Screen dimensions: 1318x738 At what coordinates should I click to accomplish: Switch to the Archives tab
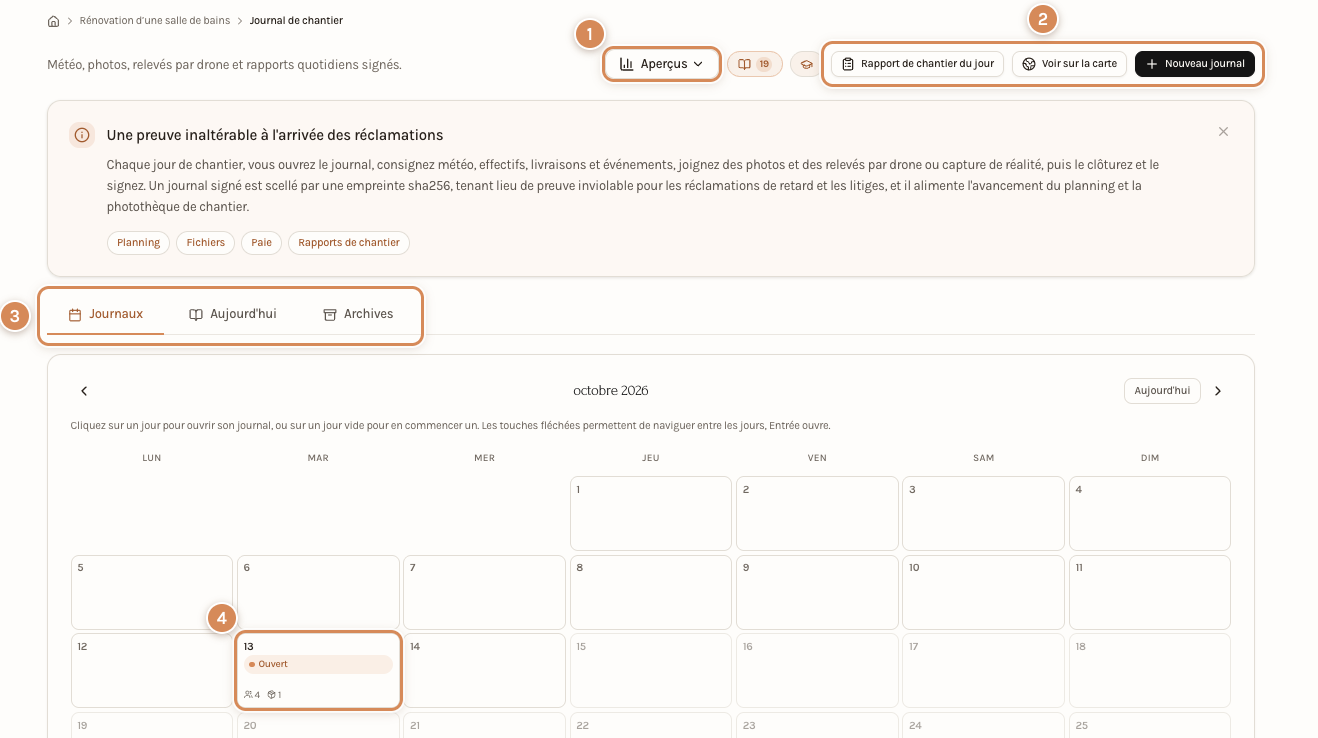pyautogui.click(x=358, y=314)
